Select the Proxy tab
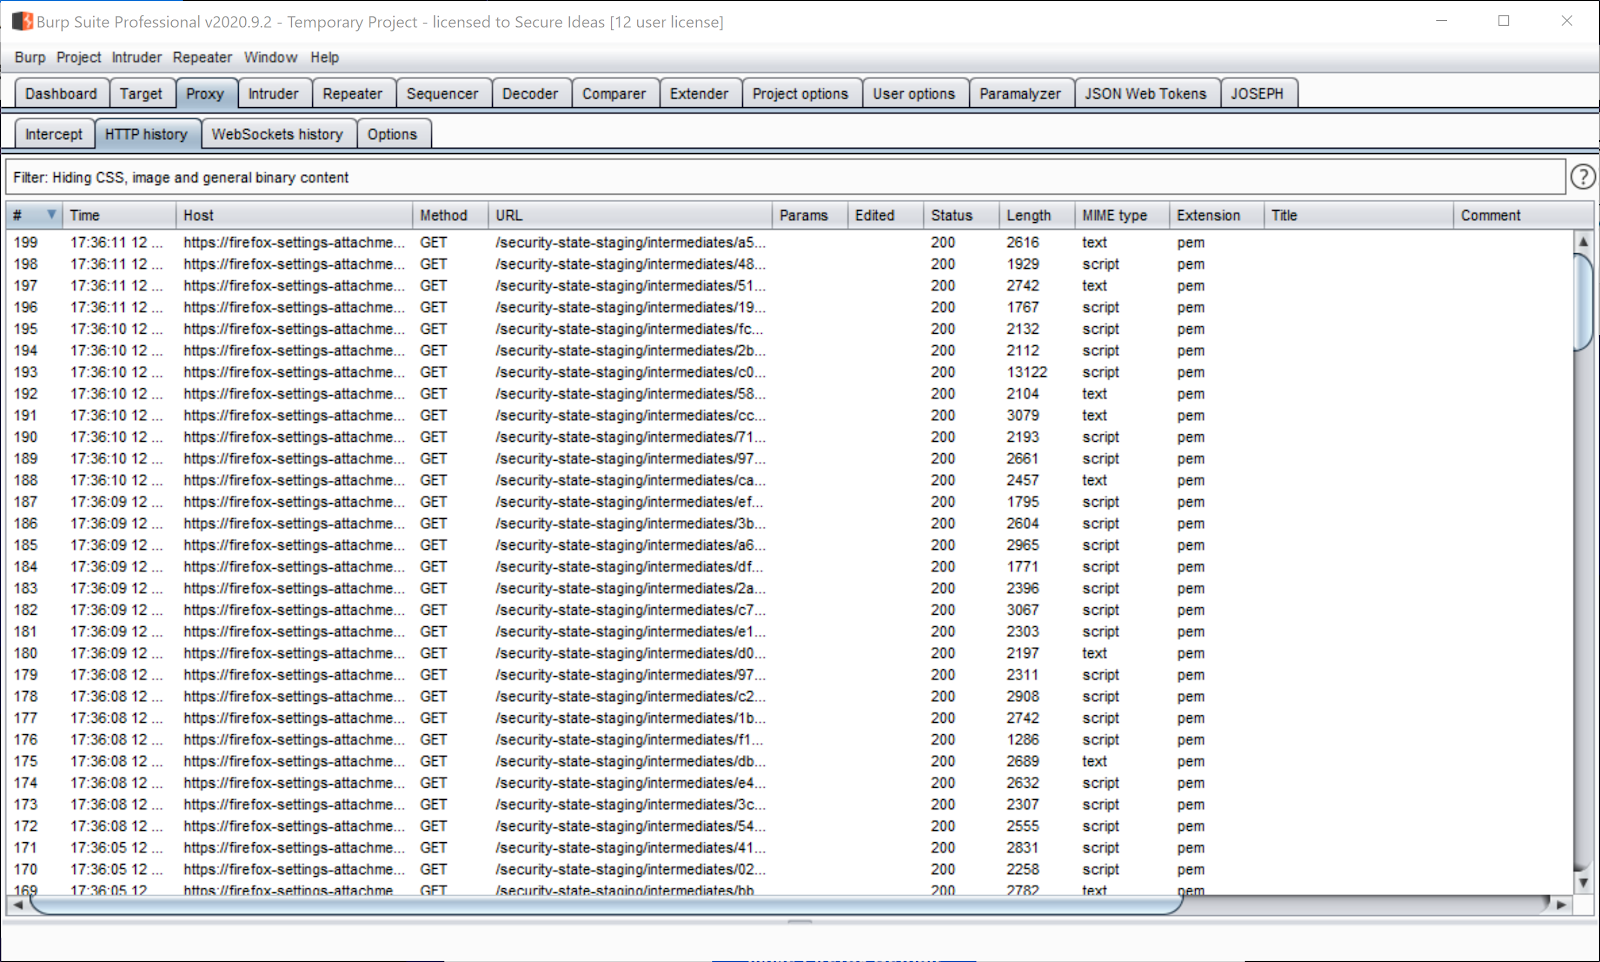 205,93
